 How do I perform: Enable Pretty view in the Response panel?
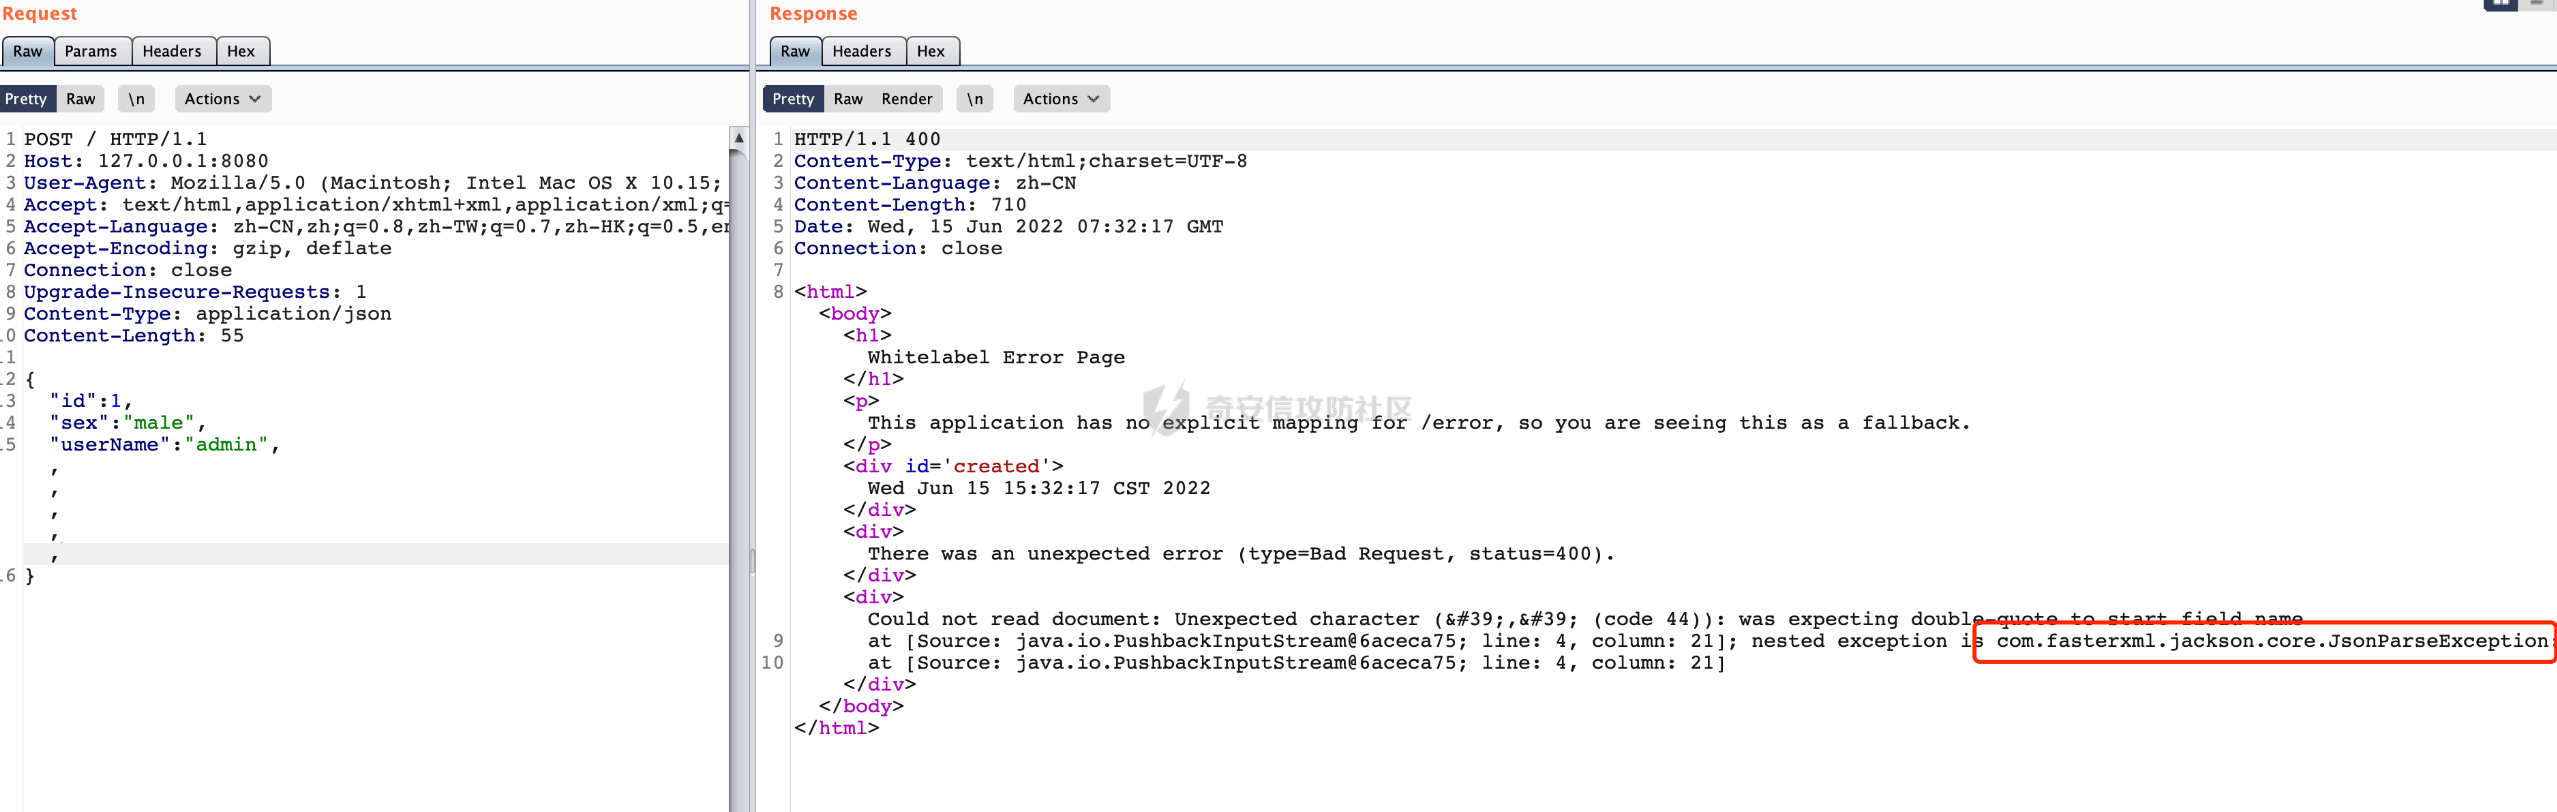(793, 99)
